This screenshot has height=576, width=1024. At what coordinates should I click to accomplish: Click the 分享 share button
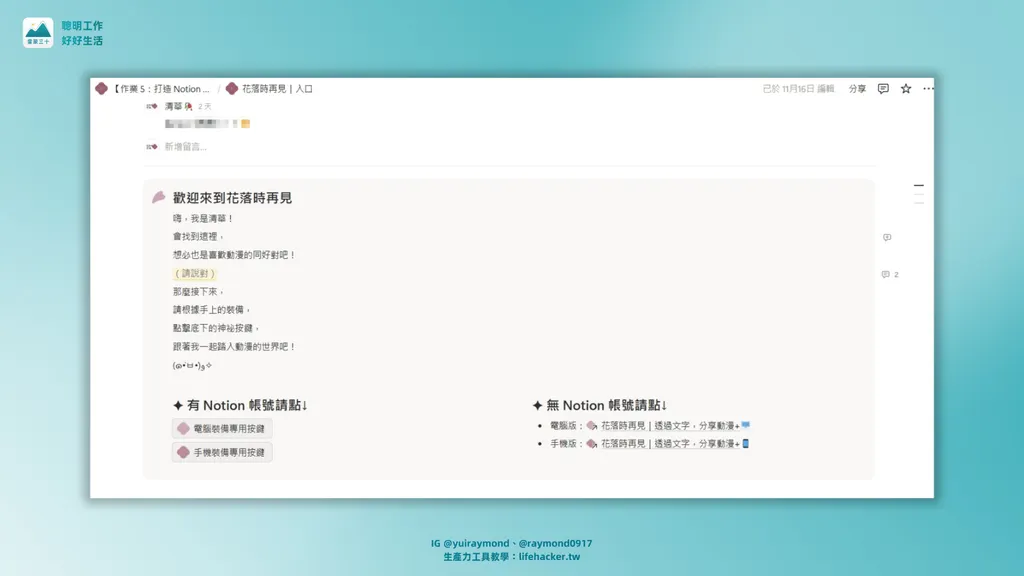(857, 89)
